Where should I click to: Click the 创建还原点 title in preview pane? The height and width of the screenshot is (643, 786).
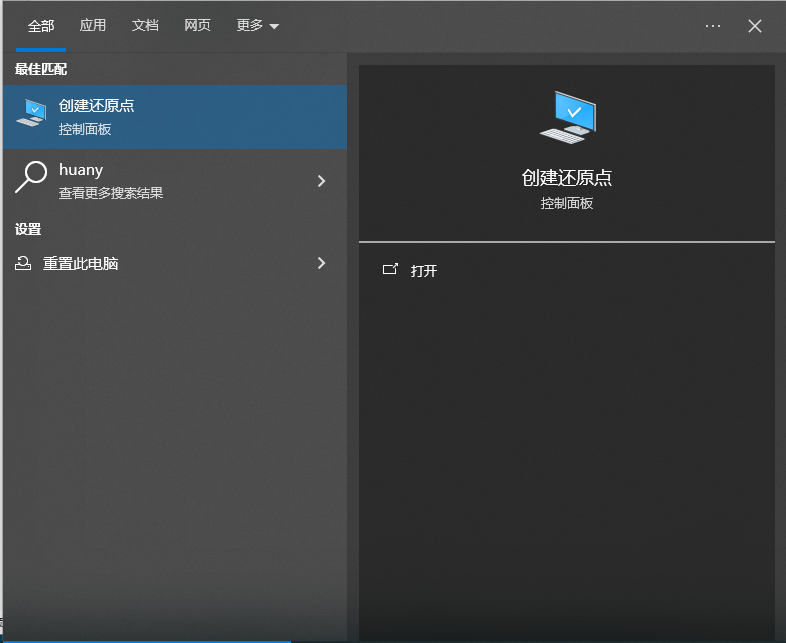[566, 178]
